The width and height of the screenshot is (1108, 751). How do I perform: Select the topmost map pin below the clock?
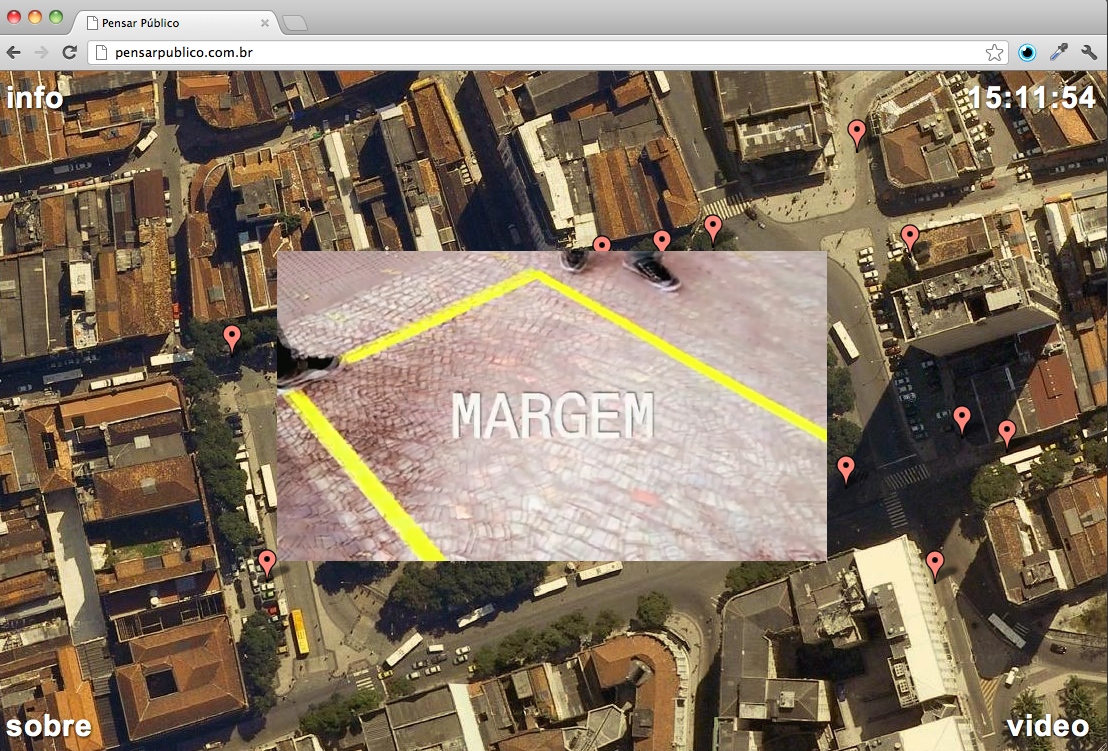click(x=856, y=134)
